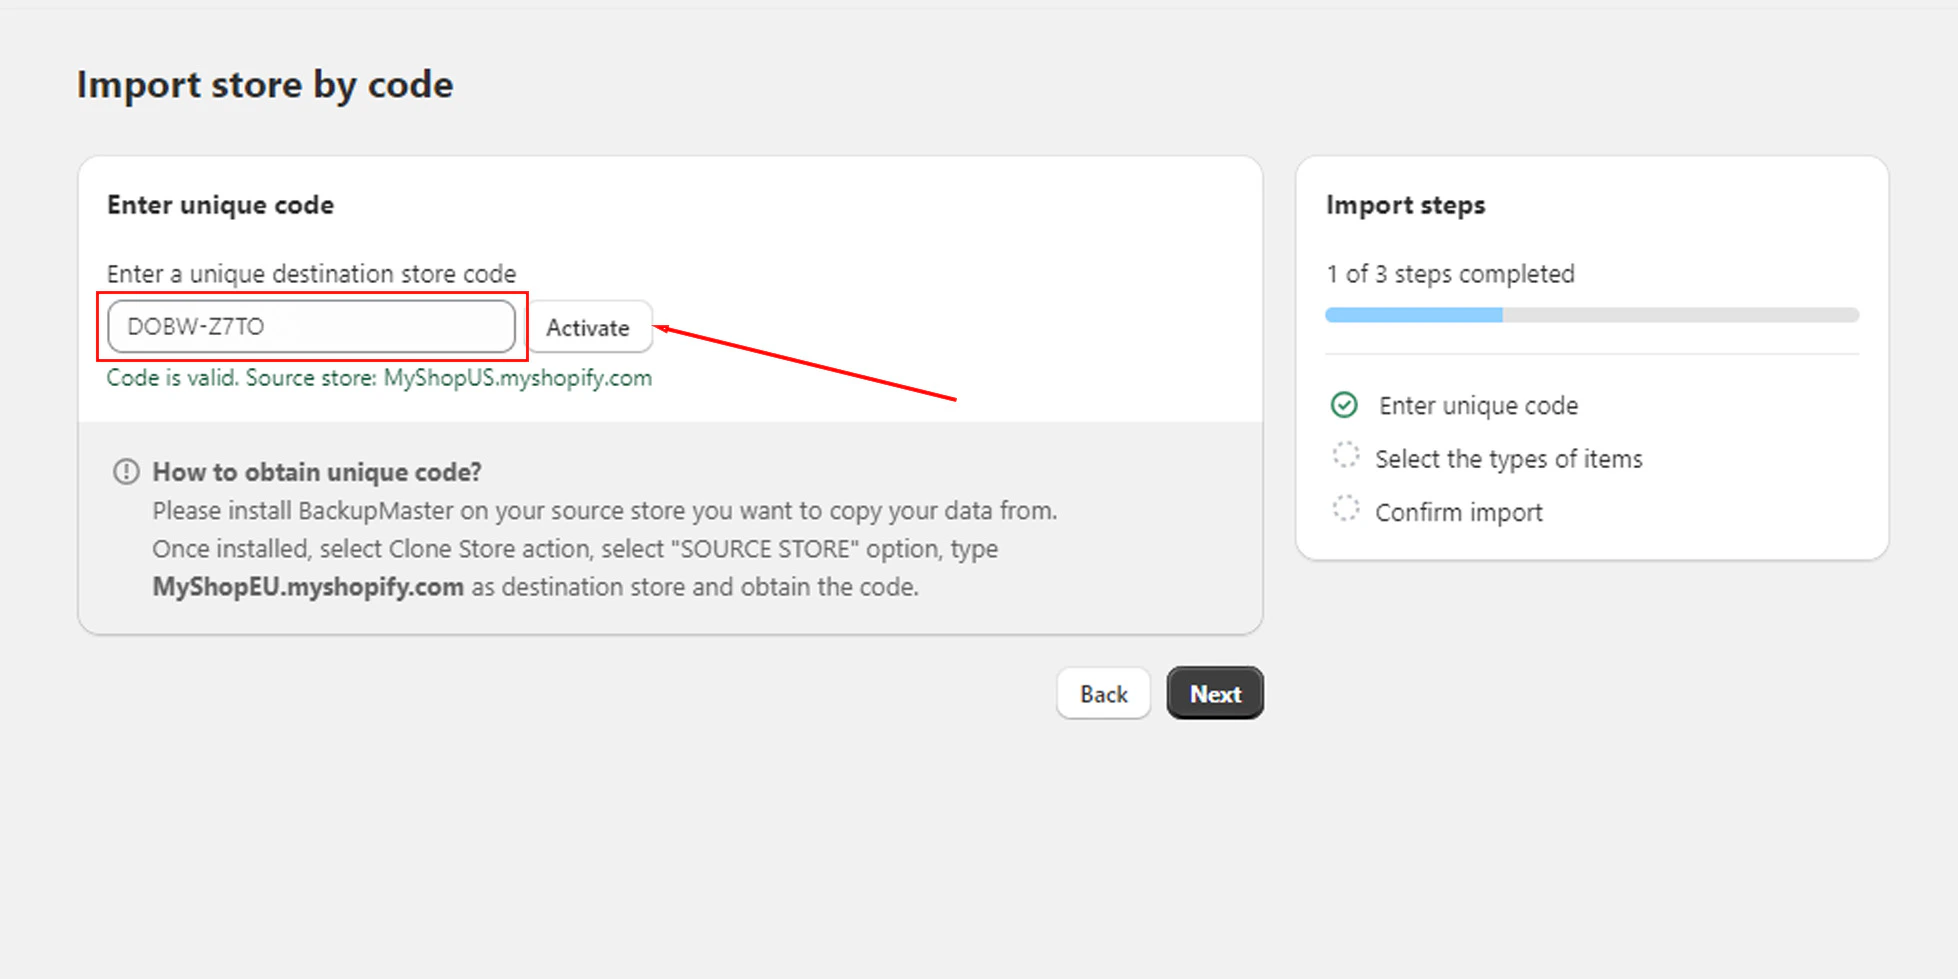Click the 'Import steps' panel heading
The image size is (1958, 979).
pyautogui.click(x=1405, y=205)
